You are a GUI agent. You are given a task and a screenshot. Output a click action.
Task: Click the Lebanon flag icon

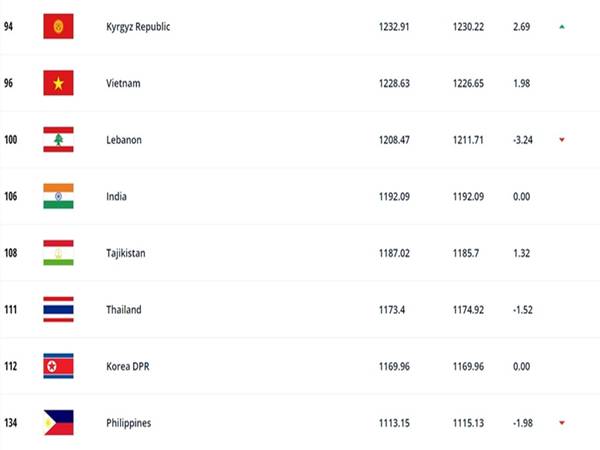point(58,140)
